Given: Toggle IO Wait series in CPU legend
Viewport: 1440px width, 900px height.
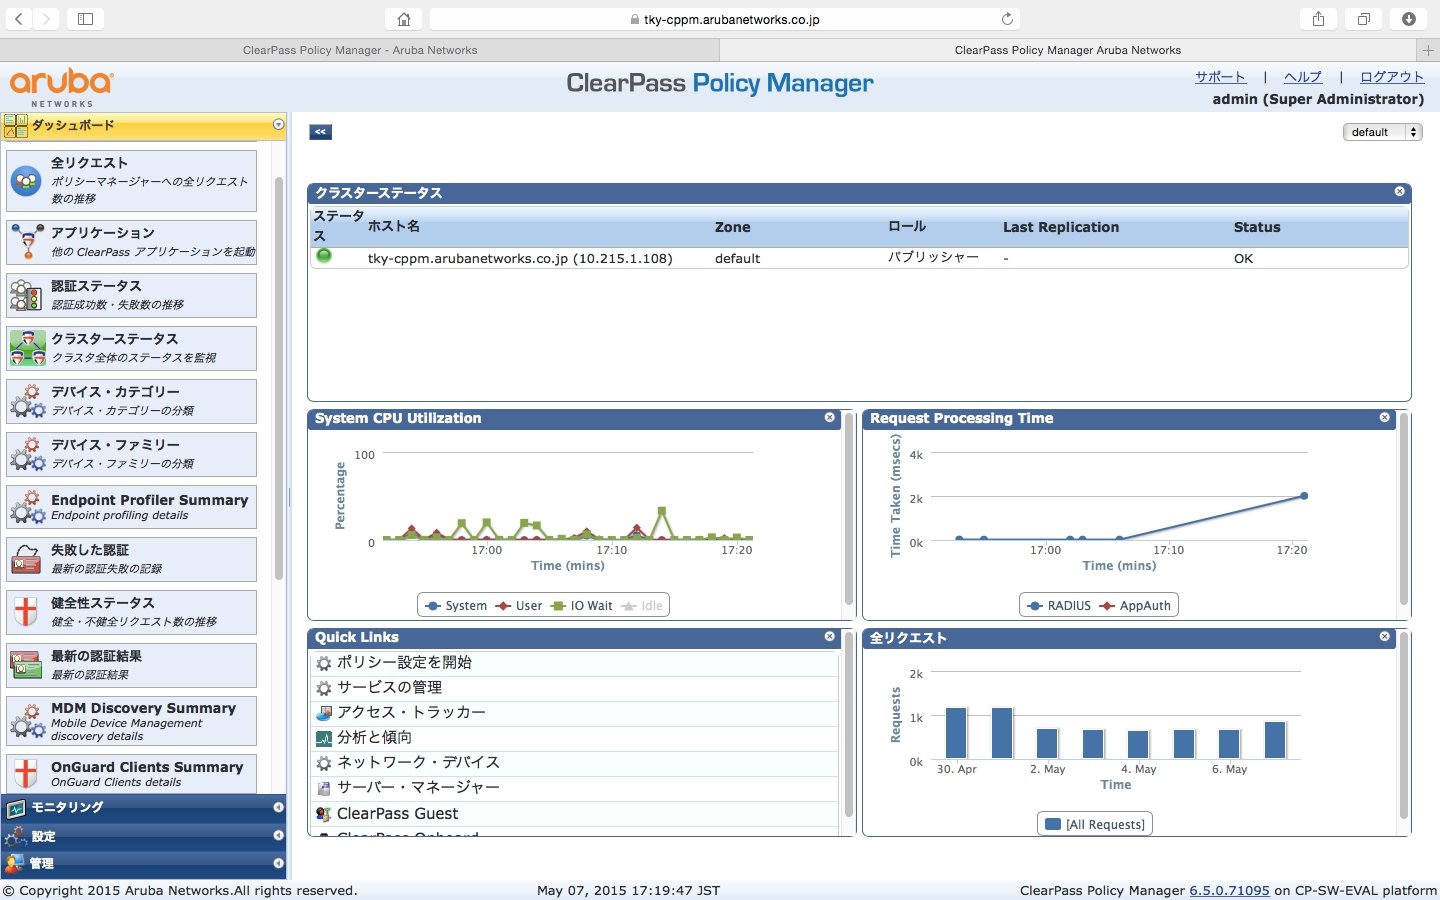Looking at the screenshot, I should 582,606.
